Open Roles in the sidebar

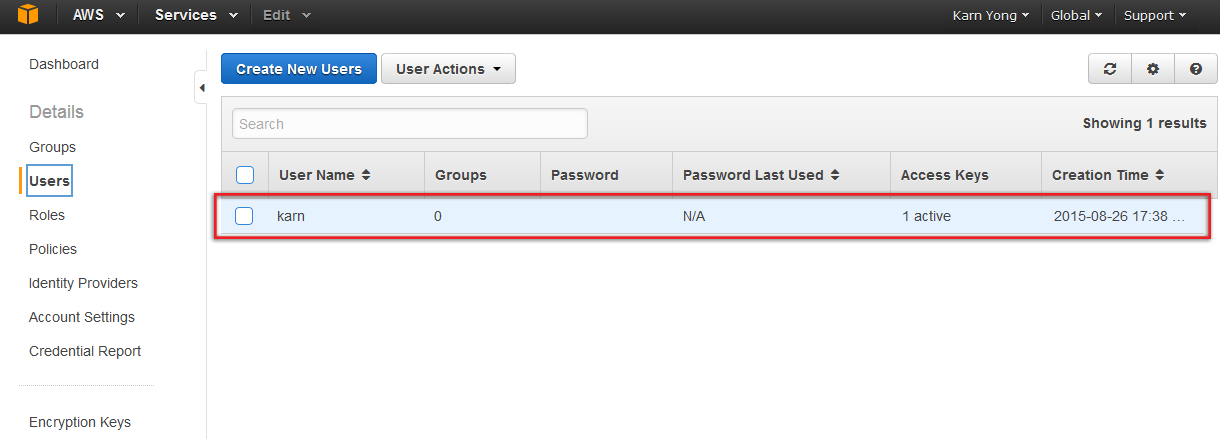pos(47,215)
